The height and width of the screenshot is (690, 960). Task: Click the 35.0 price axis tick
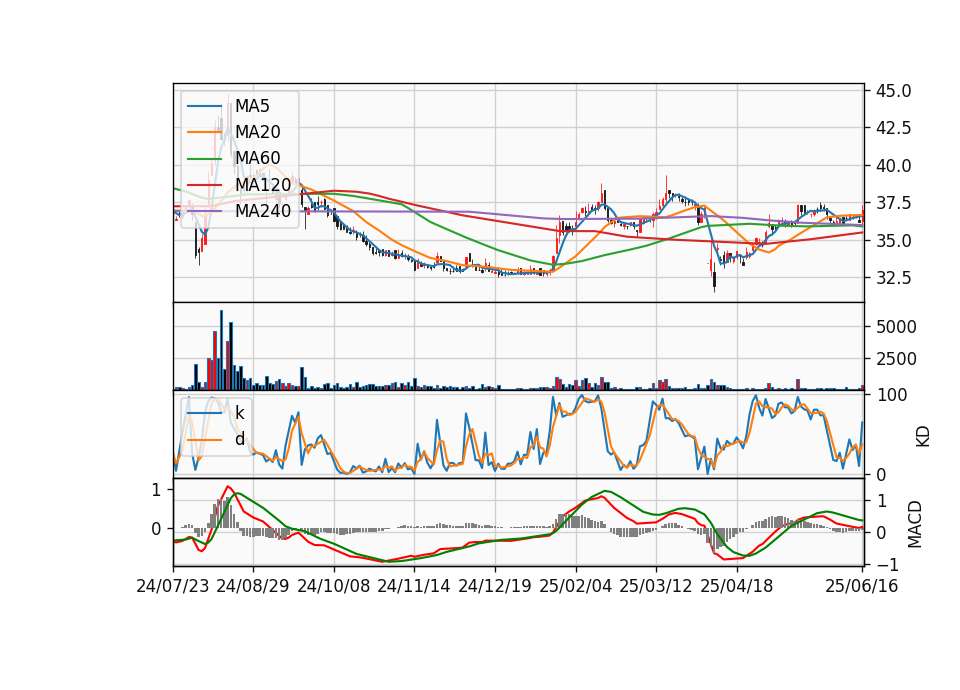894,240
